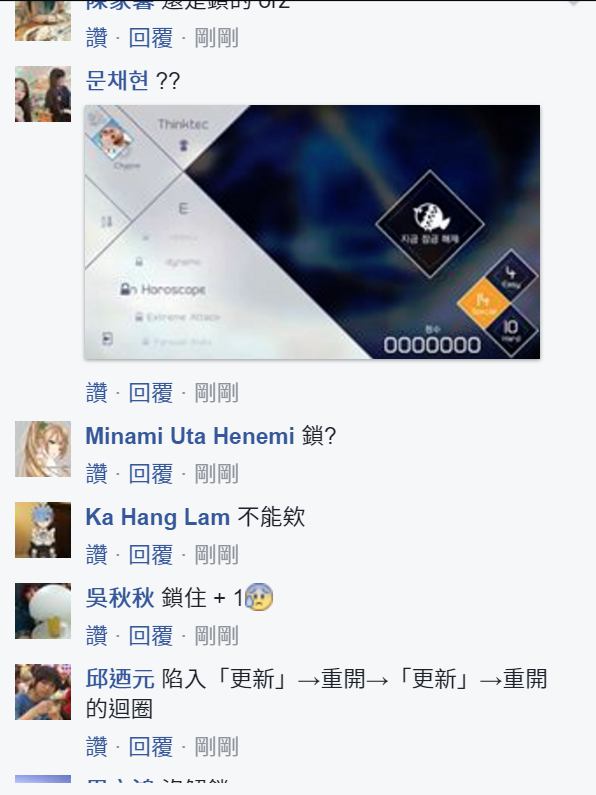This screenshot has width=596, height=795.
Task: Like 吳秋秋's 鎖住 +1 comment
Action: coord(96,636)
